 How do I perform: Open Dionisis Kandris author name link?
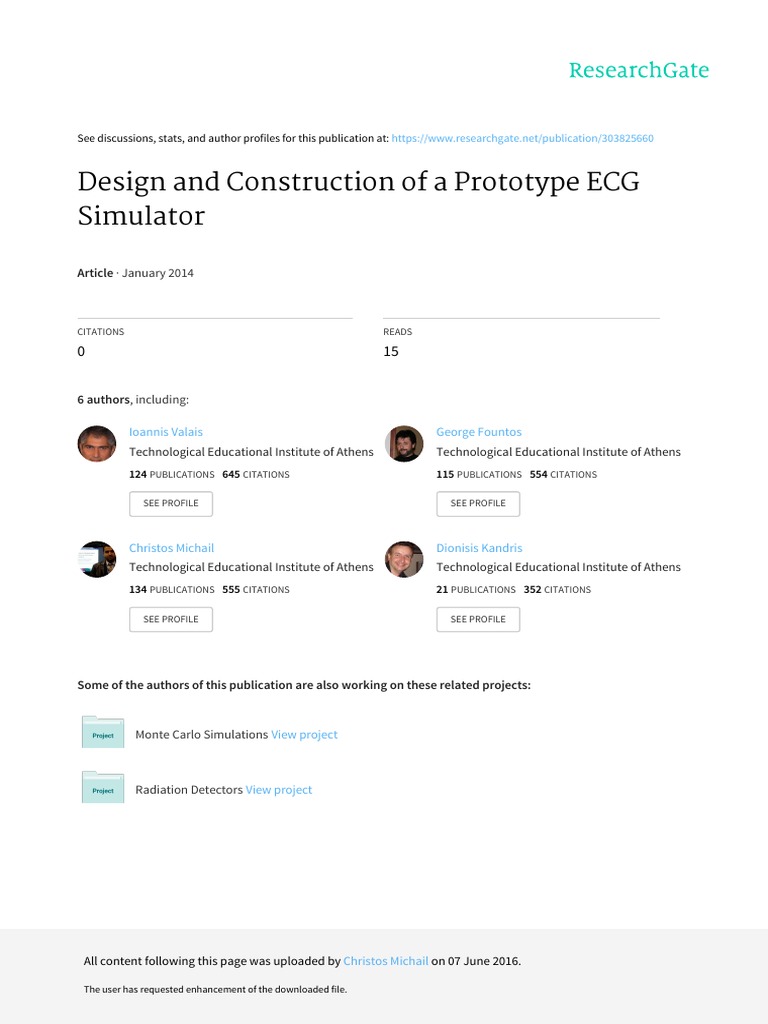pyautogui.click(x=479, y=548)
